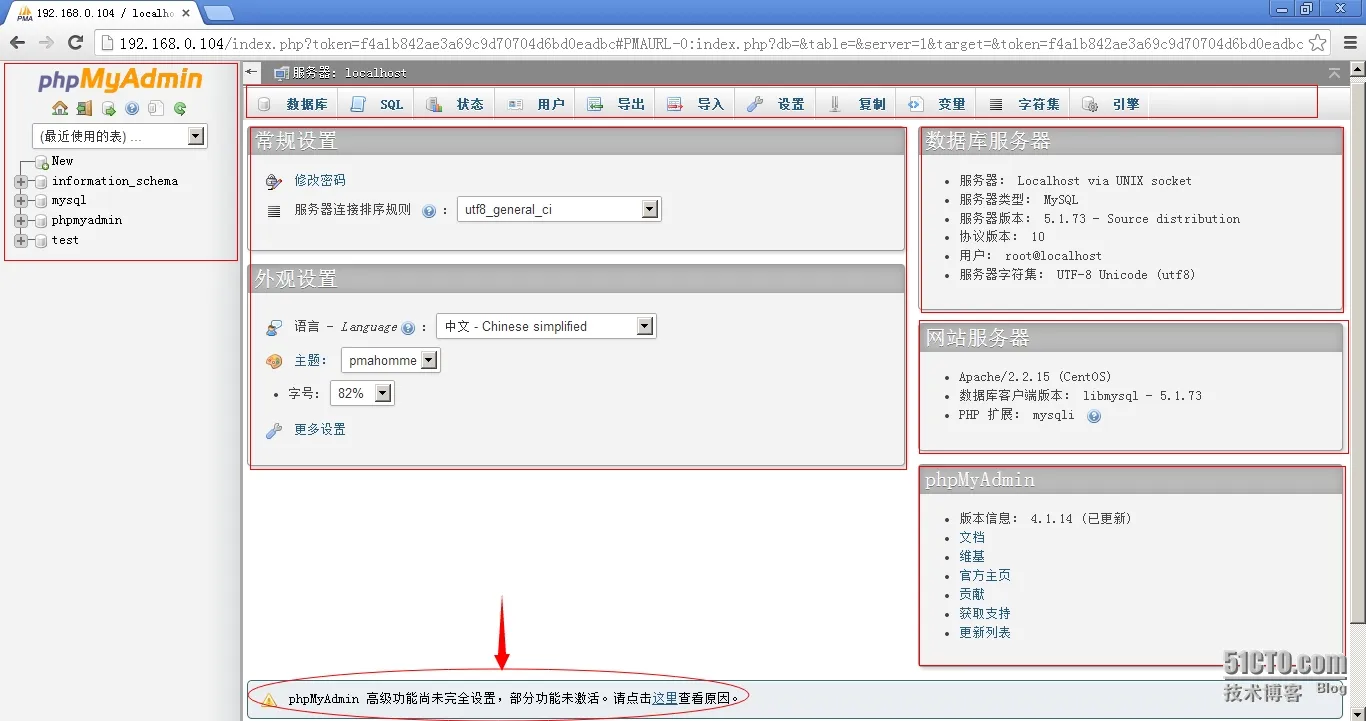Click the server icon next to 服务器: localhost

[281, 73]
